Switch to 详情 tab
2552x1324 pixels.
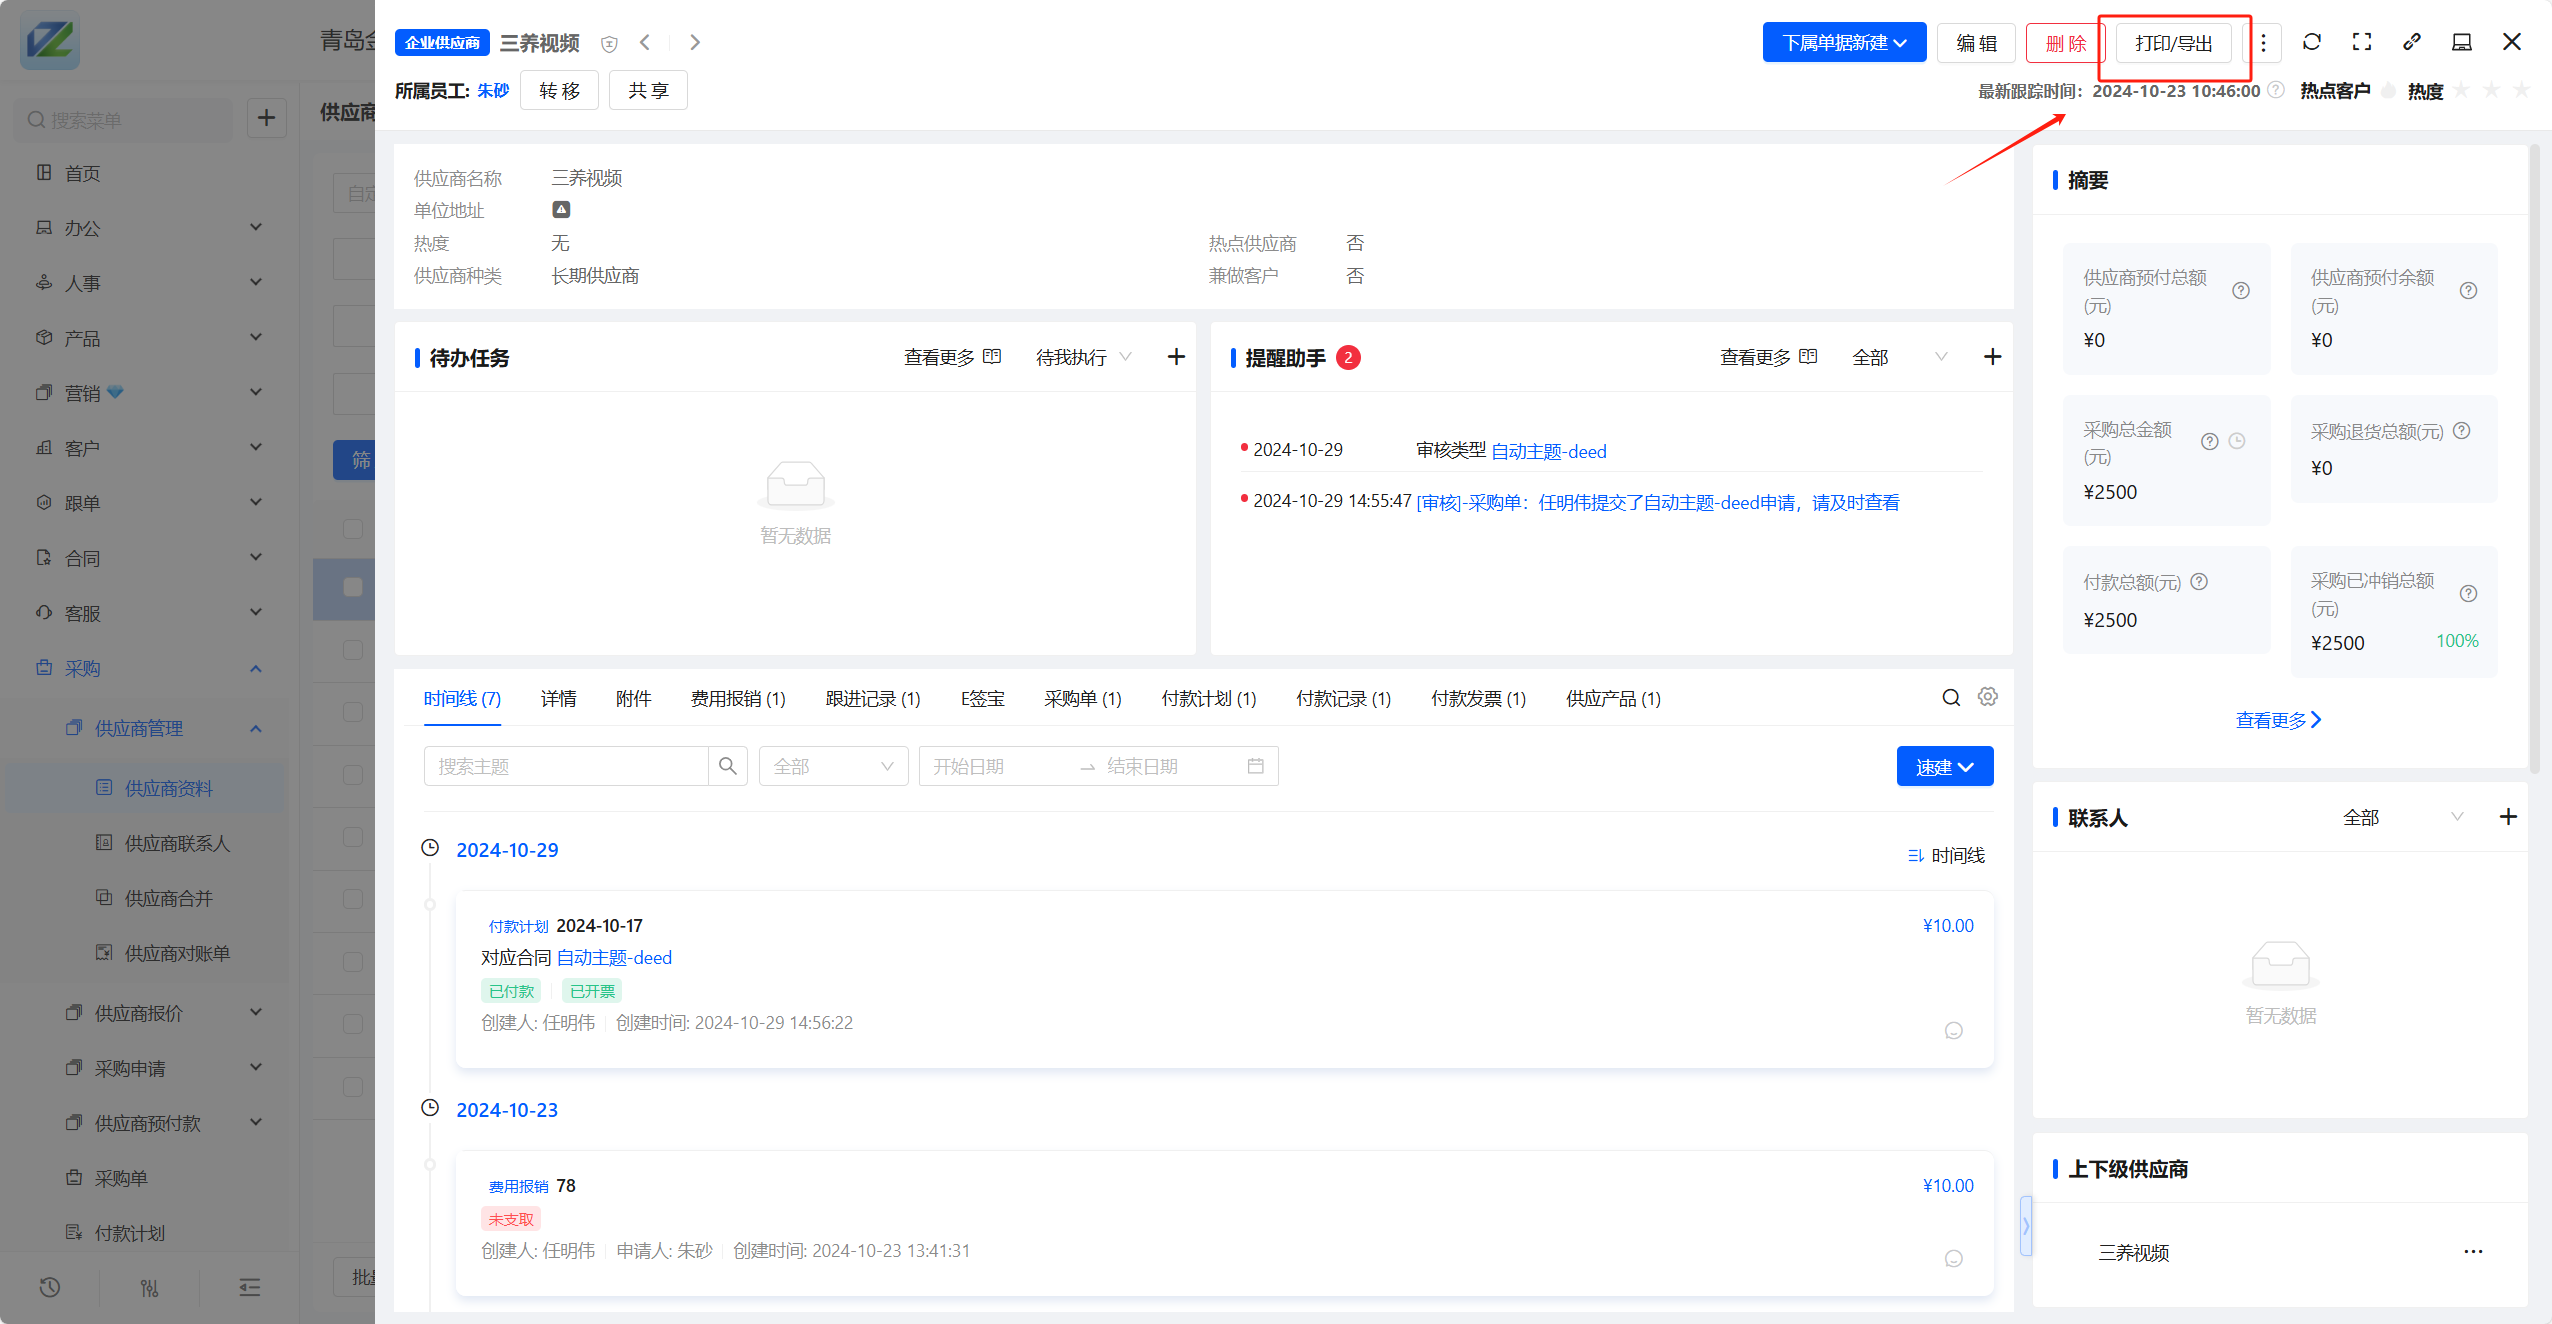pos(558,698)
